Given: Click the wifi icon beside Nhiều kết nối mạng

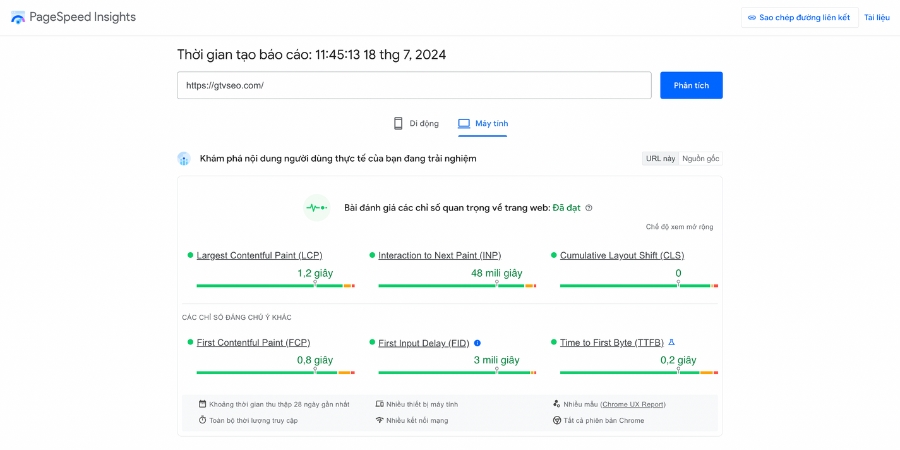Looking at the screenshot, I should click(x=379, y=420).
